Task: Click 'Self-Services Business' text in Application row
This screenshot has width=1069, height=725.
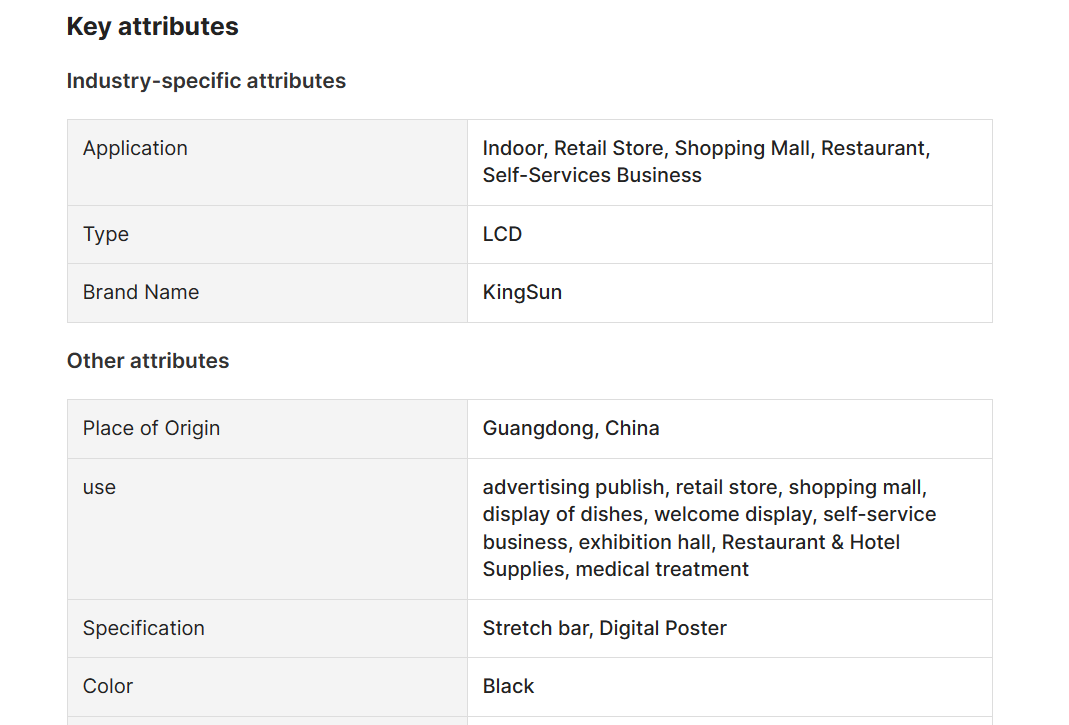Action: (x=592, y=175)
